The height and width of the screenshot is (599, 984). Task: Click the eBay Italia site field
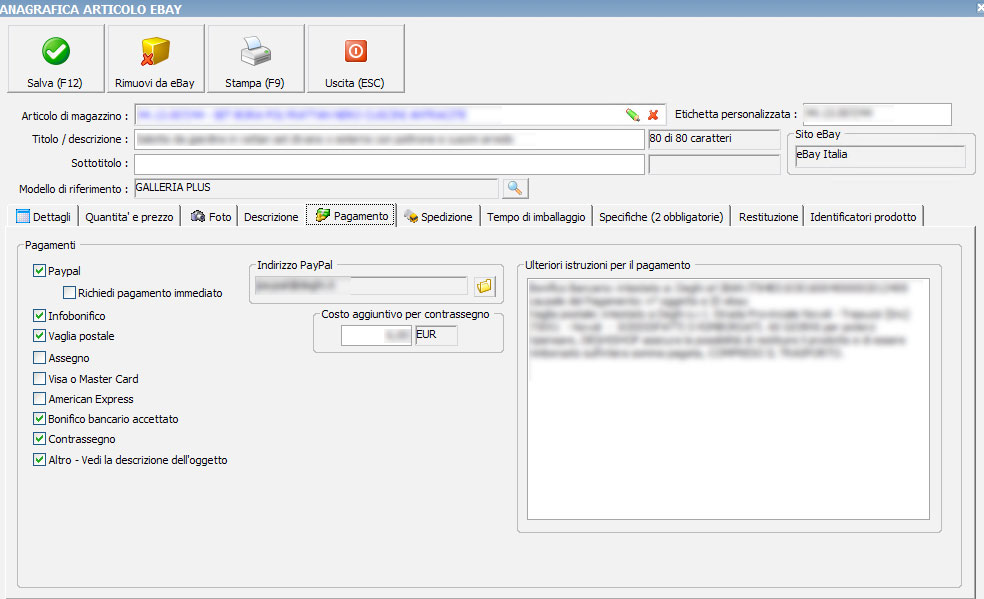(x=880, y=156)
